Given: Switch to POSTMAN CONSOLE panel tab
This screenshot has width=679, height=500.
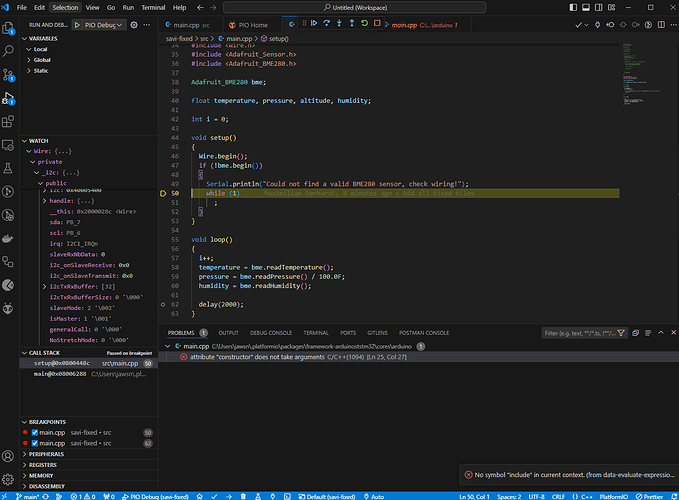Looking at the screenshot, I should [x=424, y=333].
